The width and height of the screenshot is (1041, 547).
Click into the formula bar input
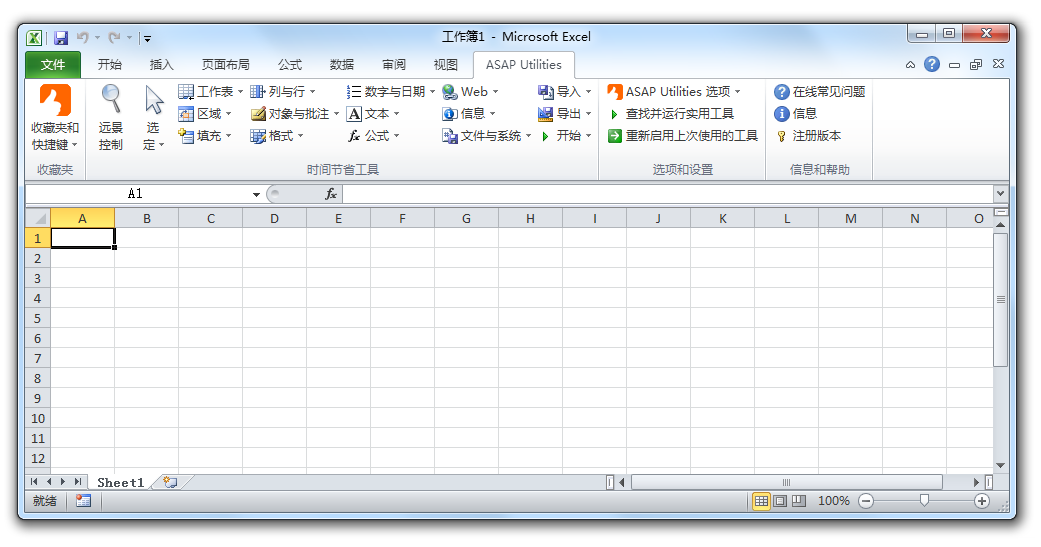click(668, 194)
